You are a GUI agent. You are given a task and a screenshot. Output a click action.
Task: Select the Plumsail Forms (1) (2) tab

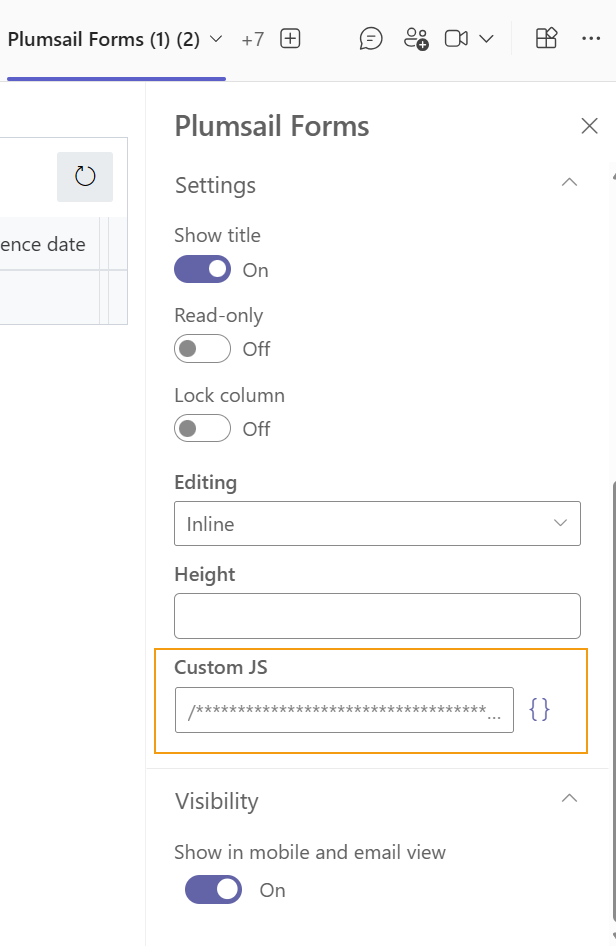pos(104,40)
